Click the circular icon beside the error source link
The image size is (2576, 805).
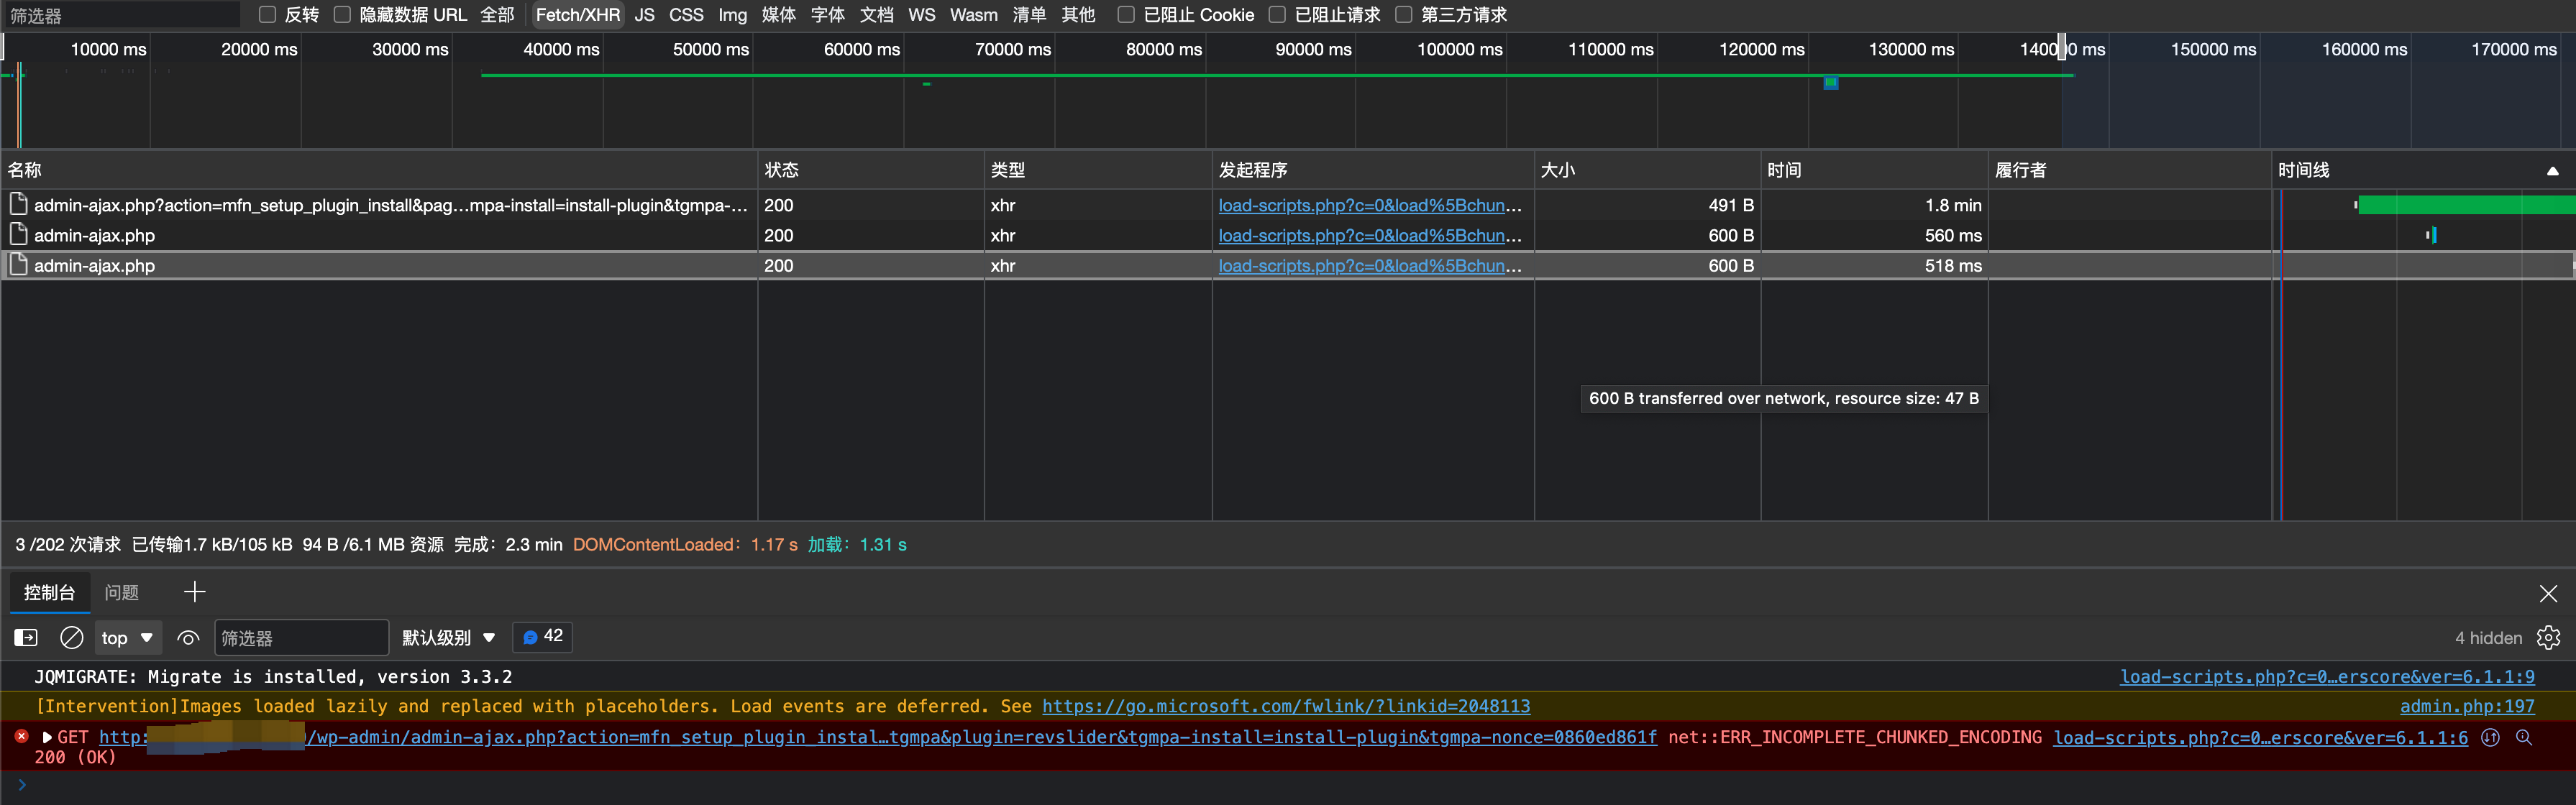[x=2491, y=737]
